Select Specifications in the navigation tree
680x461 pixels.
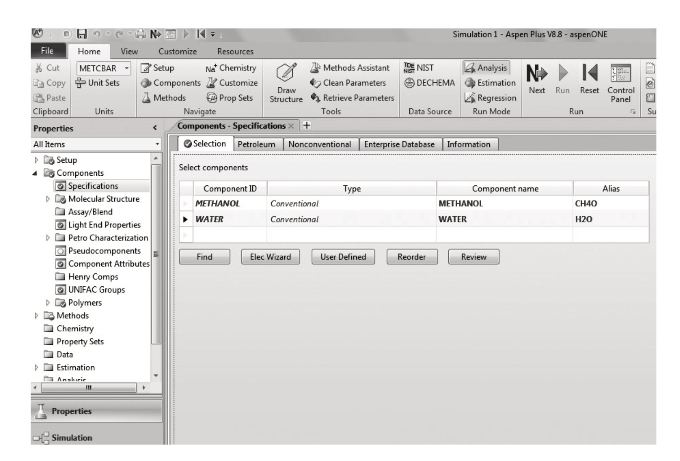(93, 186)
